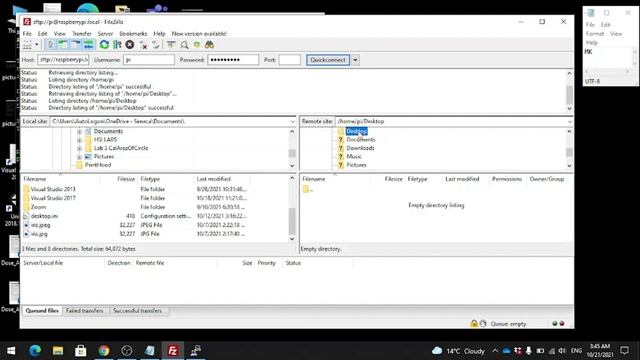
Task: Switch to the Successful transfers tab
Action: (x=138, y=311)
